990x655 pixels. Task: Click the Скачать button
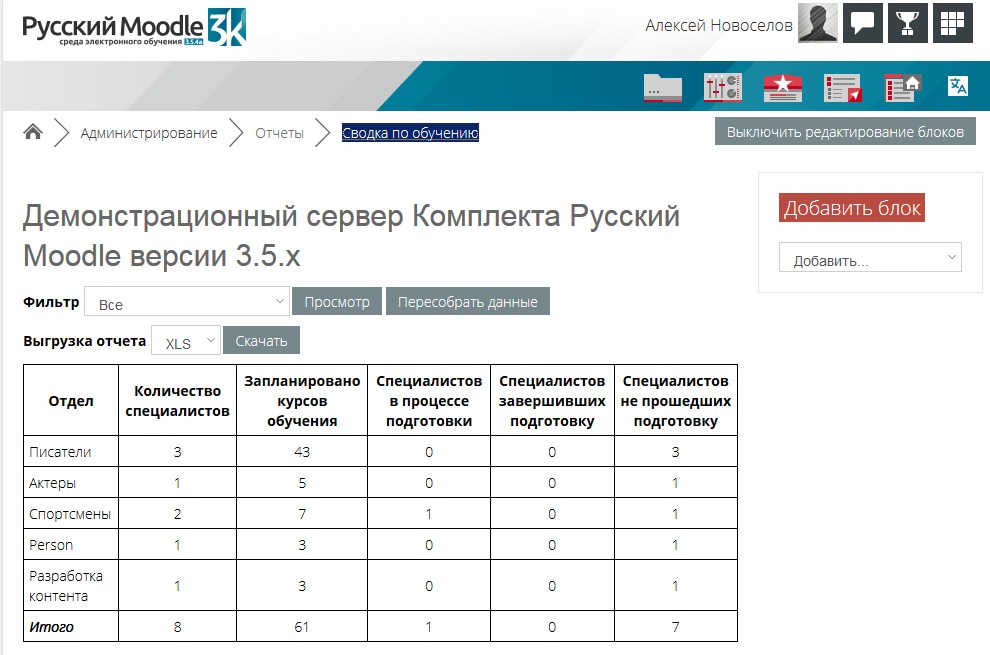point(261,340)
